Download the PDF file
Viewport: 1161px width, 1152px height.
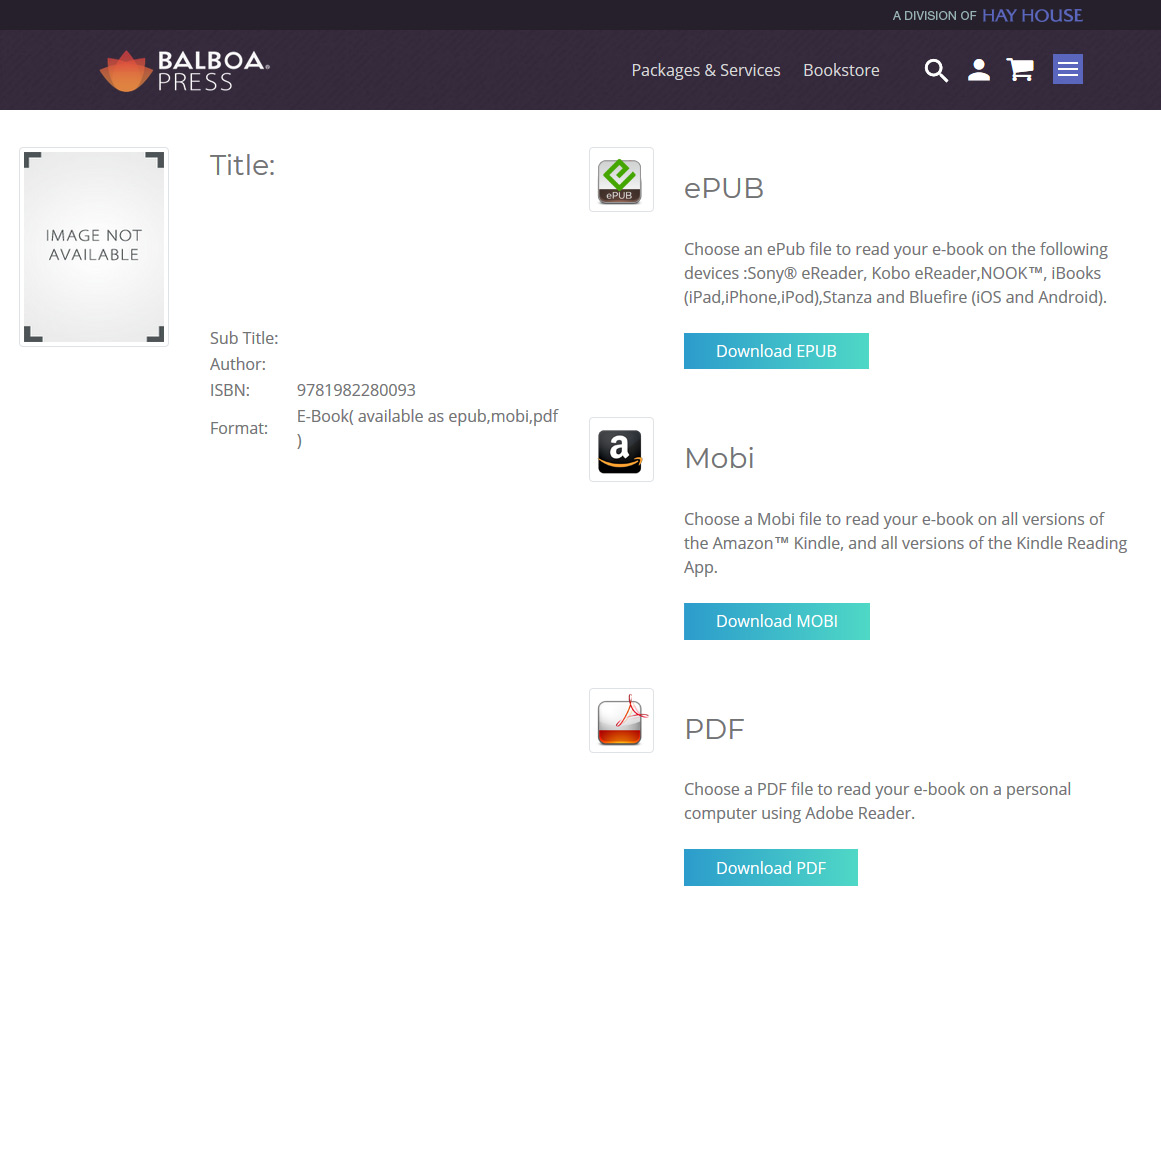coord(770,868)
